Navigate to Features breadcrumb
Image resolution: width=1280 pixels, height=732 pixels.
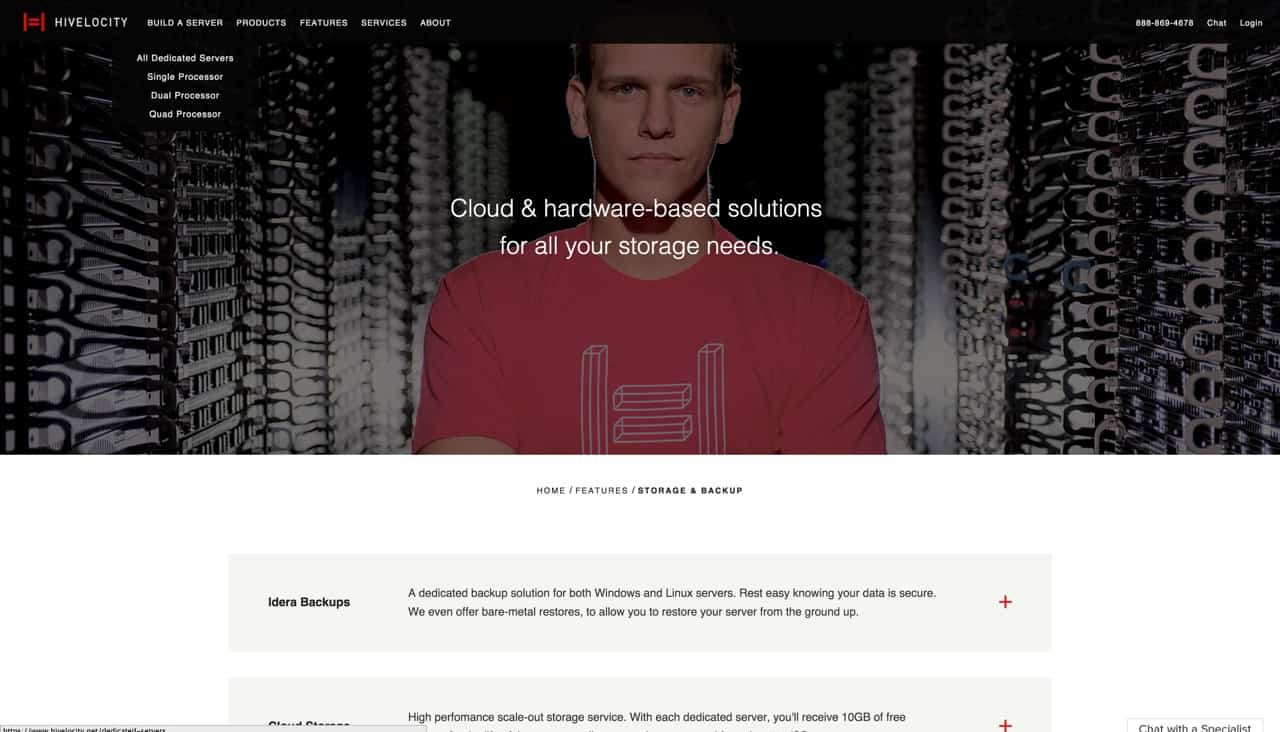pos(601,491)
